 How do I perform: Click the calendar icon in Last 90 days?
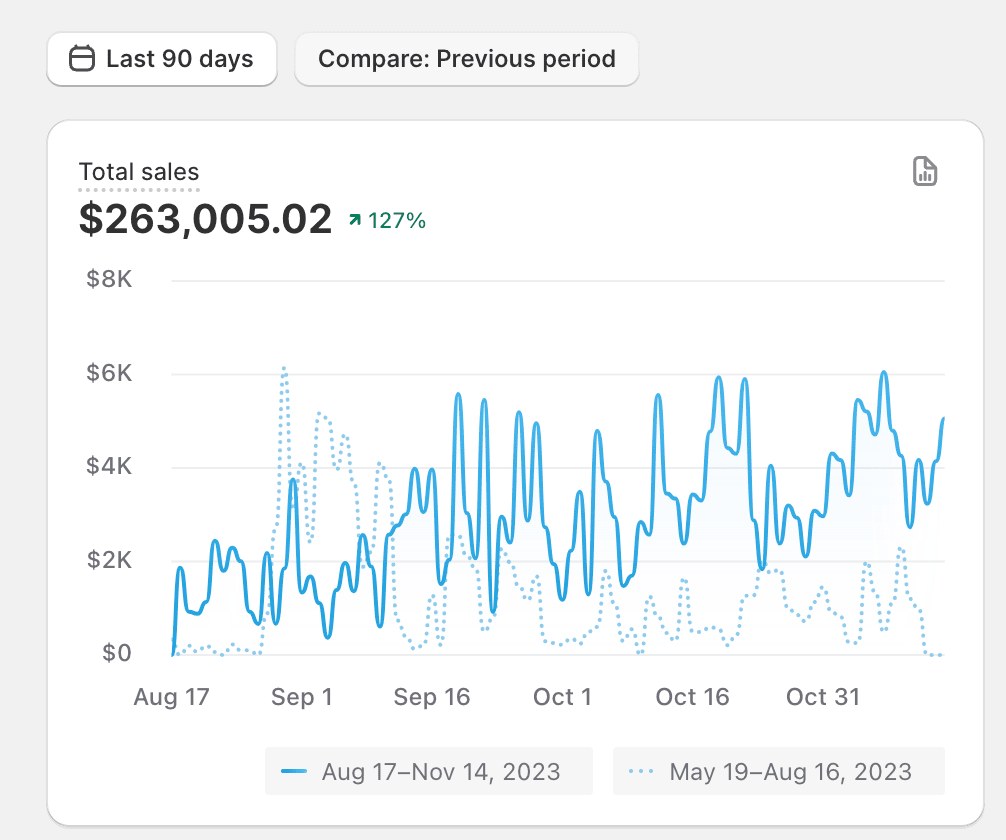82,59
